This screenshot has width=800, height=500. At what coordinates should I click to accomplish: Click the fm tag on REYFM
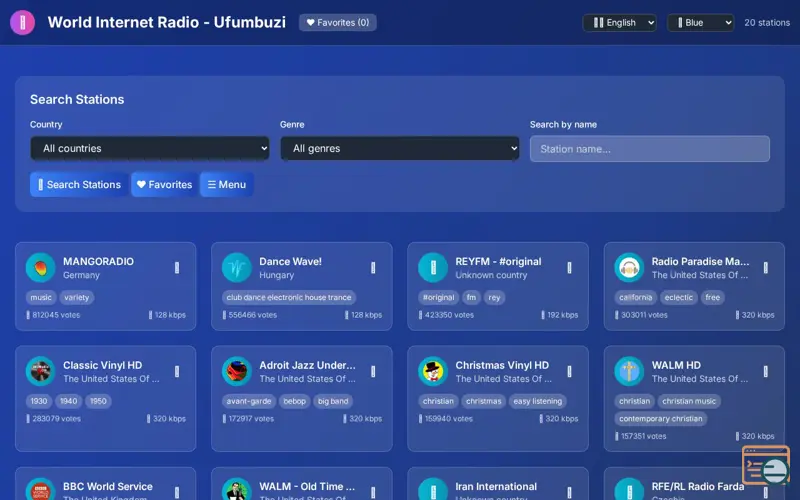[x=471, y=297]
